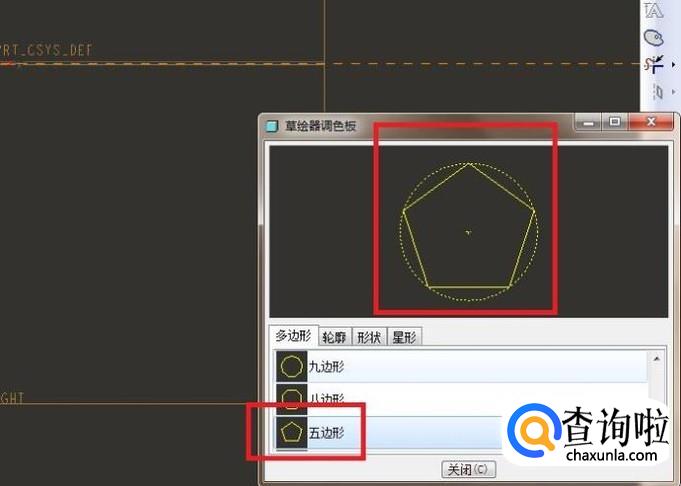The width and height of the screenshot is (681, 486).
Task: Click the 关闭(C) button
Action: (x=468, y=469)
